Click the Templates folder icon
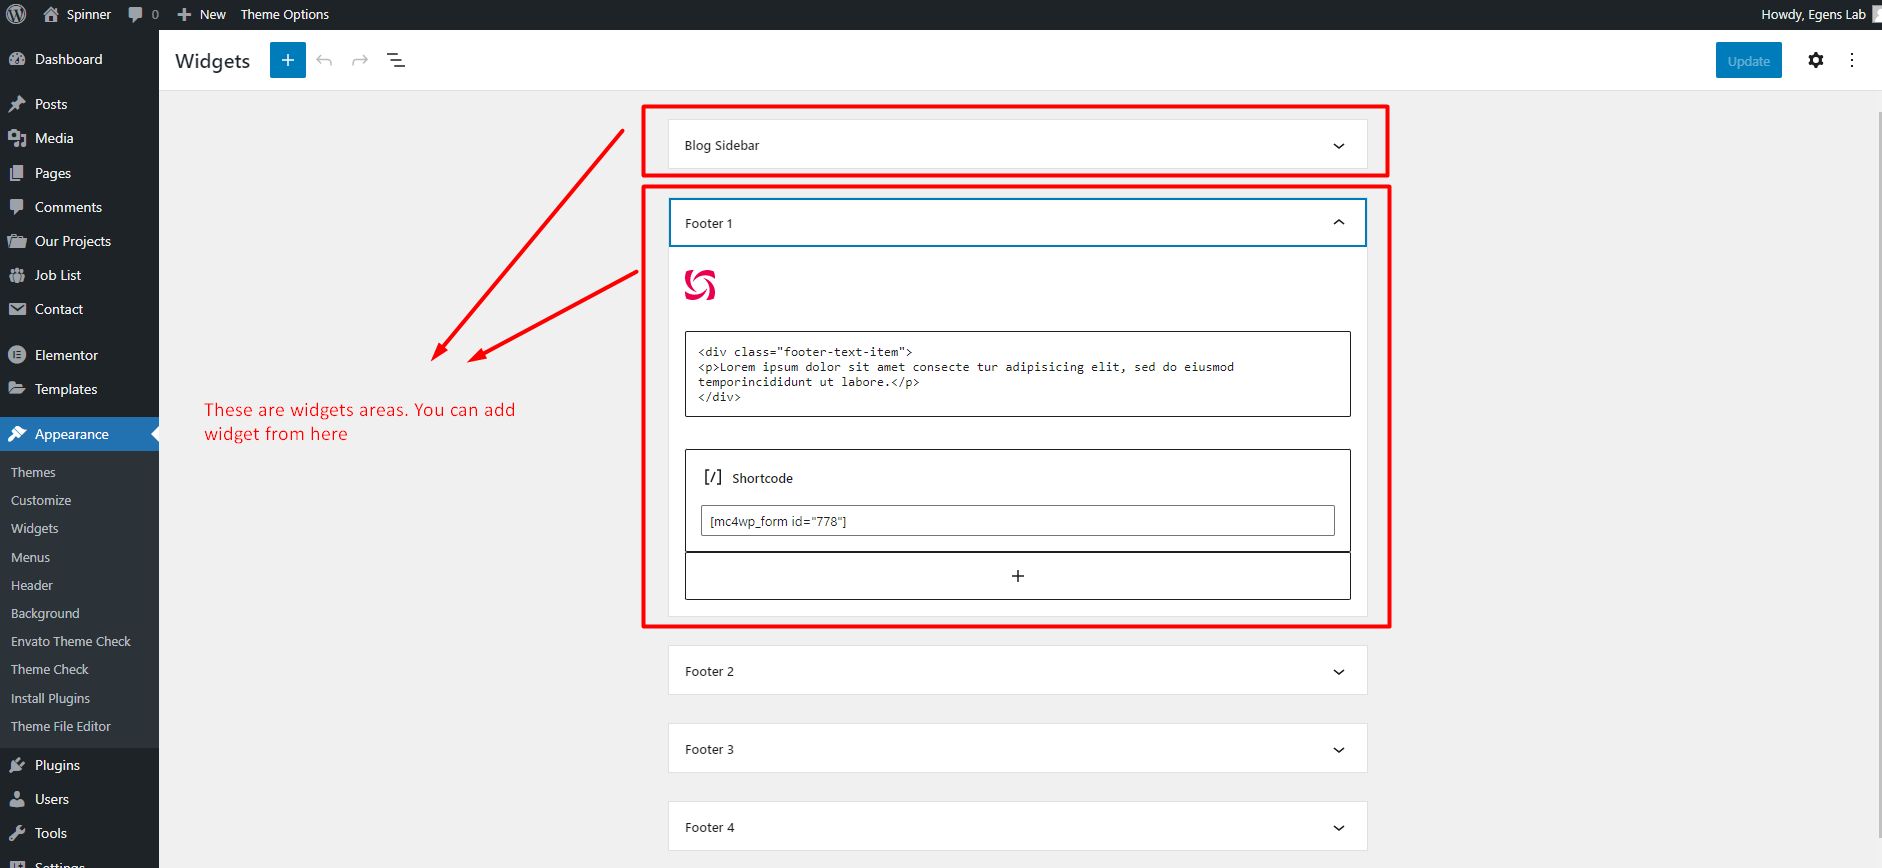Image resolution: width=1882 pixels, height=868 pixels. (17, 389)
